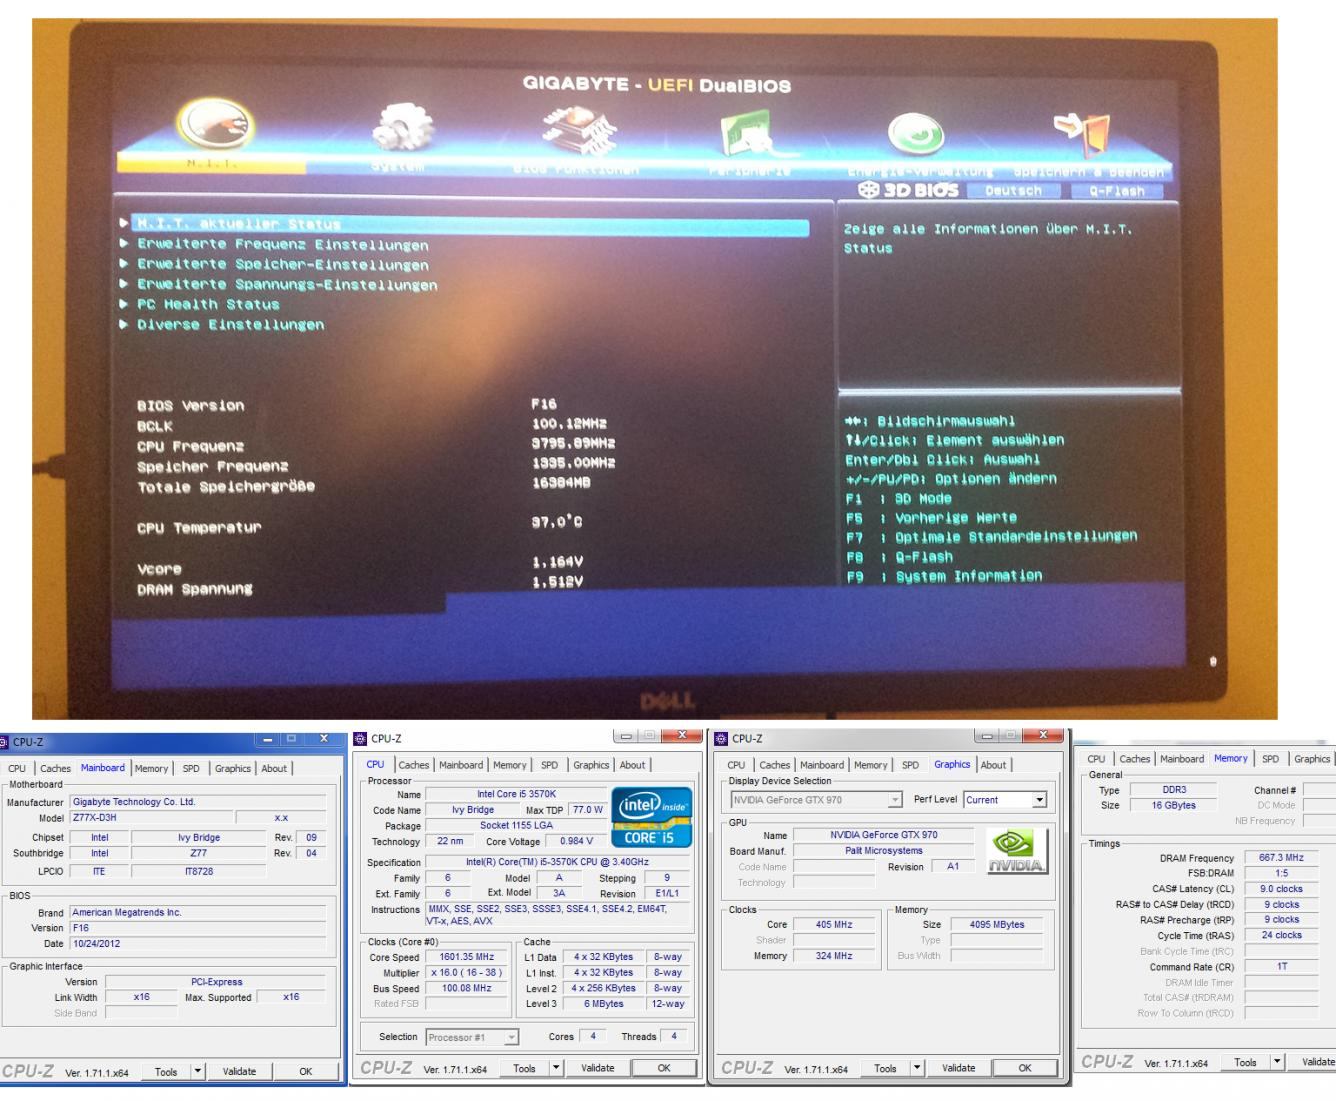The height and width of the screenshot is (1101, 1336).
Task: Open the PC Health Status entry
Action: 208,305
